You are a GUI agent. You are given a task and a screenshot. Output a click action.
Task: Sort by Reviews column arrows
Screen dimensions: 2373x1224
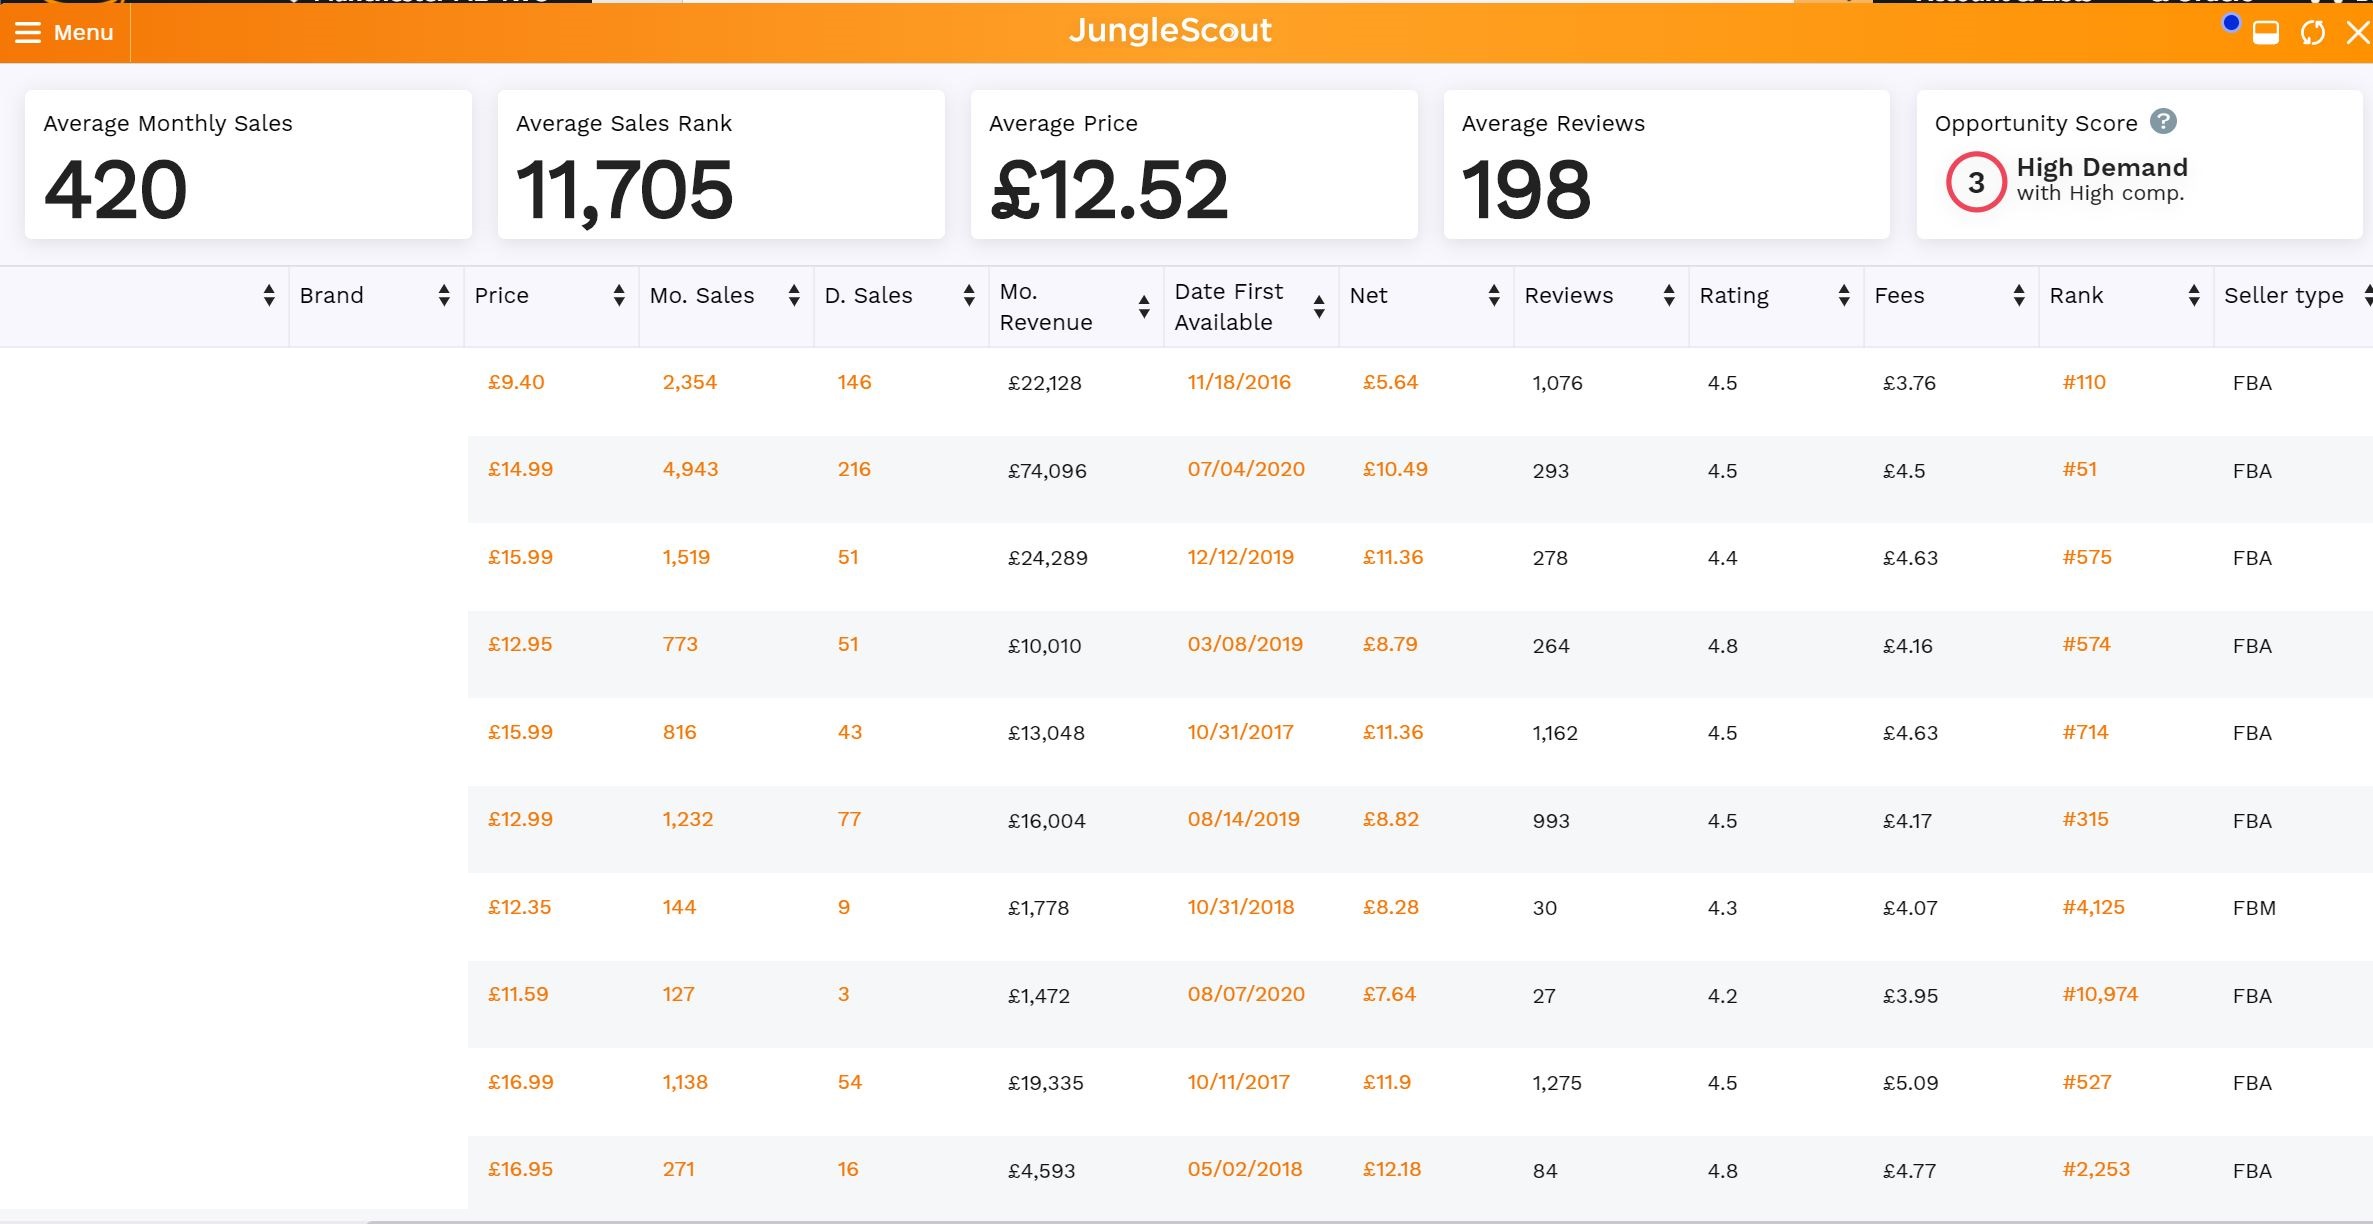[1669, 296]
